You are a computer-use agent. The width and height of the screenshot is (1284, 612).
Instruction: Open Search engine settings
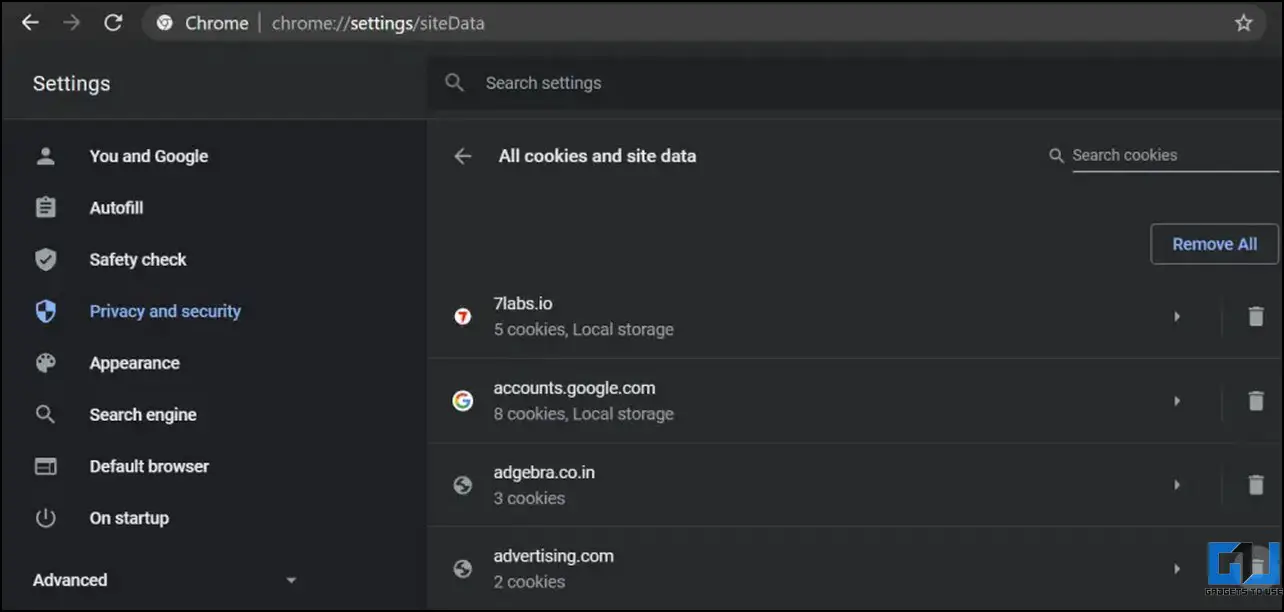[x=143, y=415]
